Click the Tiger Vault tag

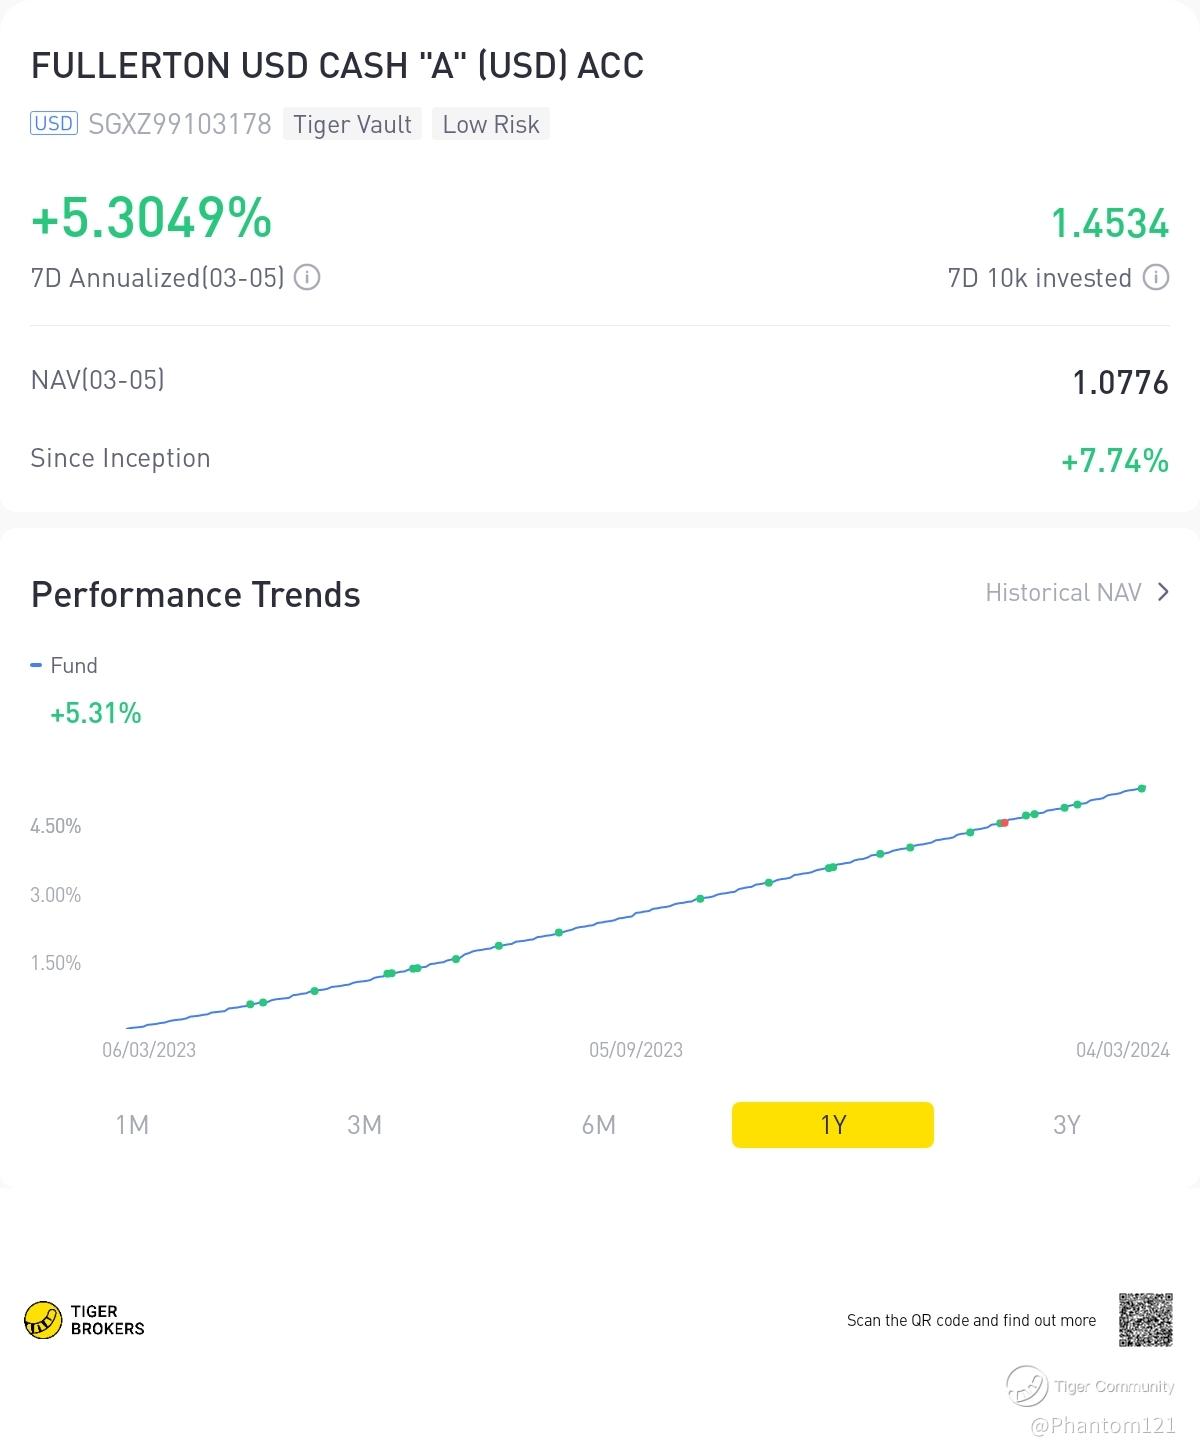(x=352, y=124)
